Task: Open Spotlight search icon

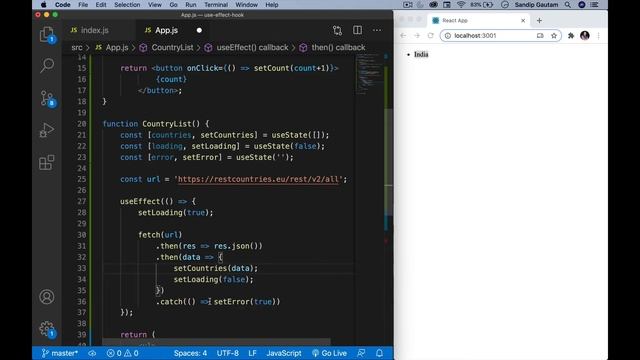Action: pyautogui.click(x=568, y=5)
